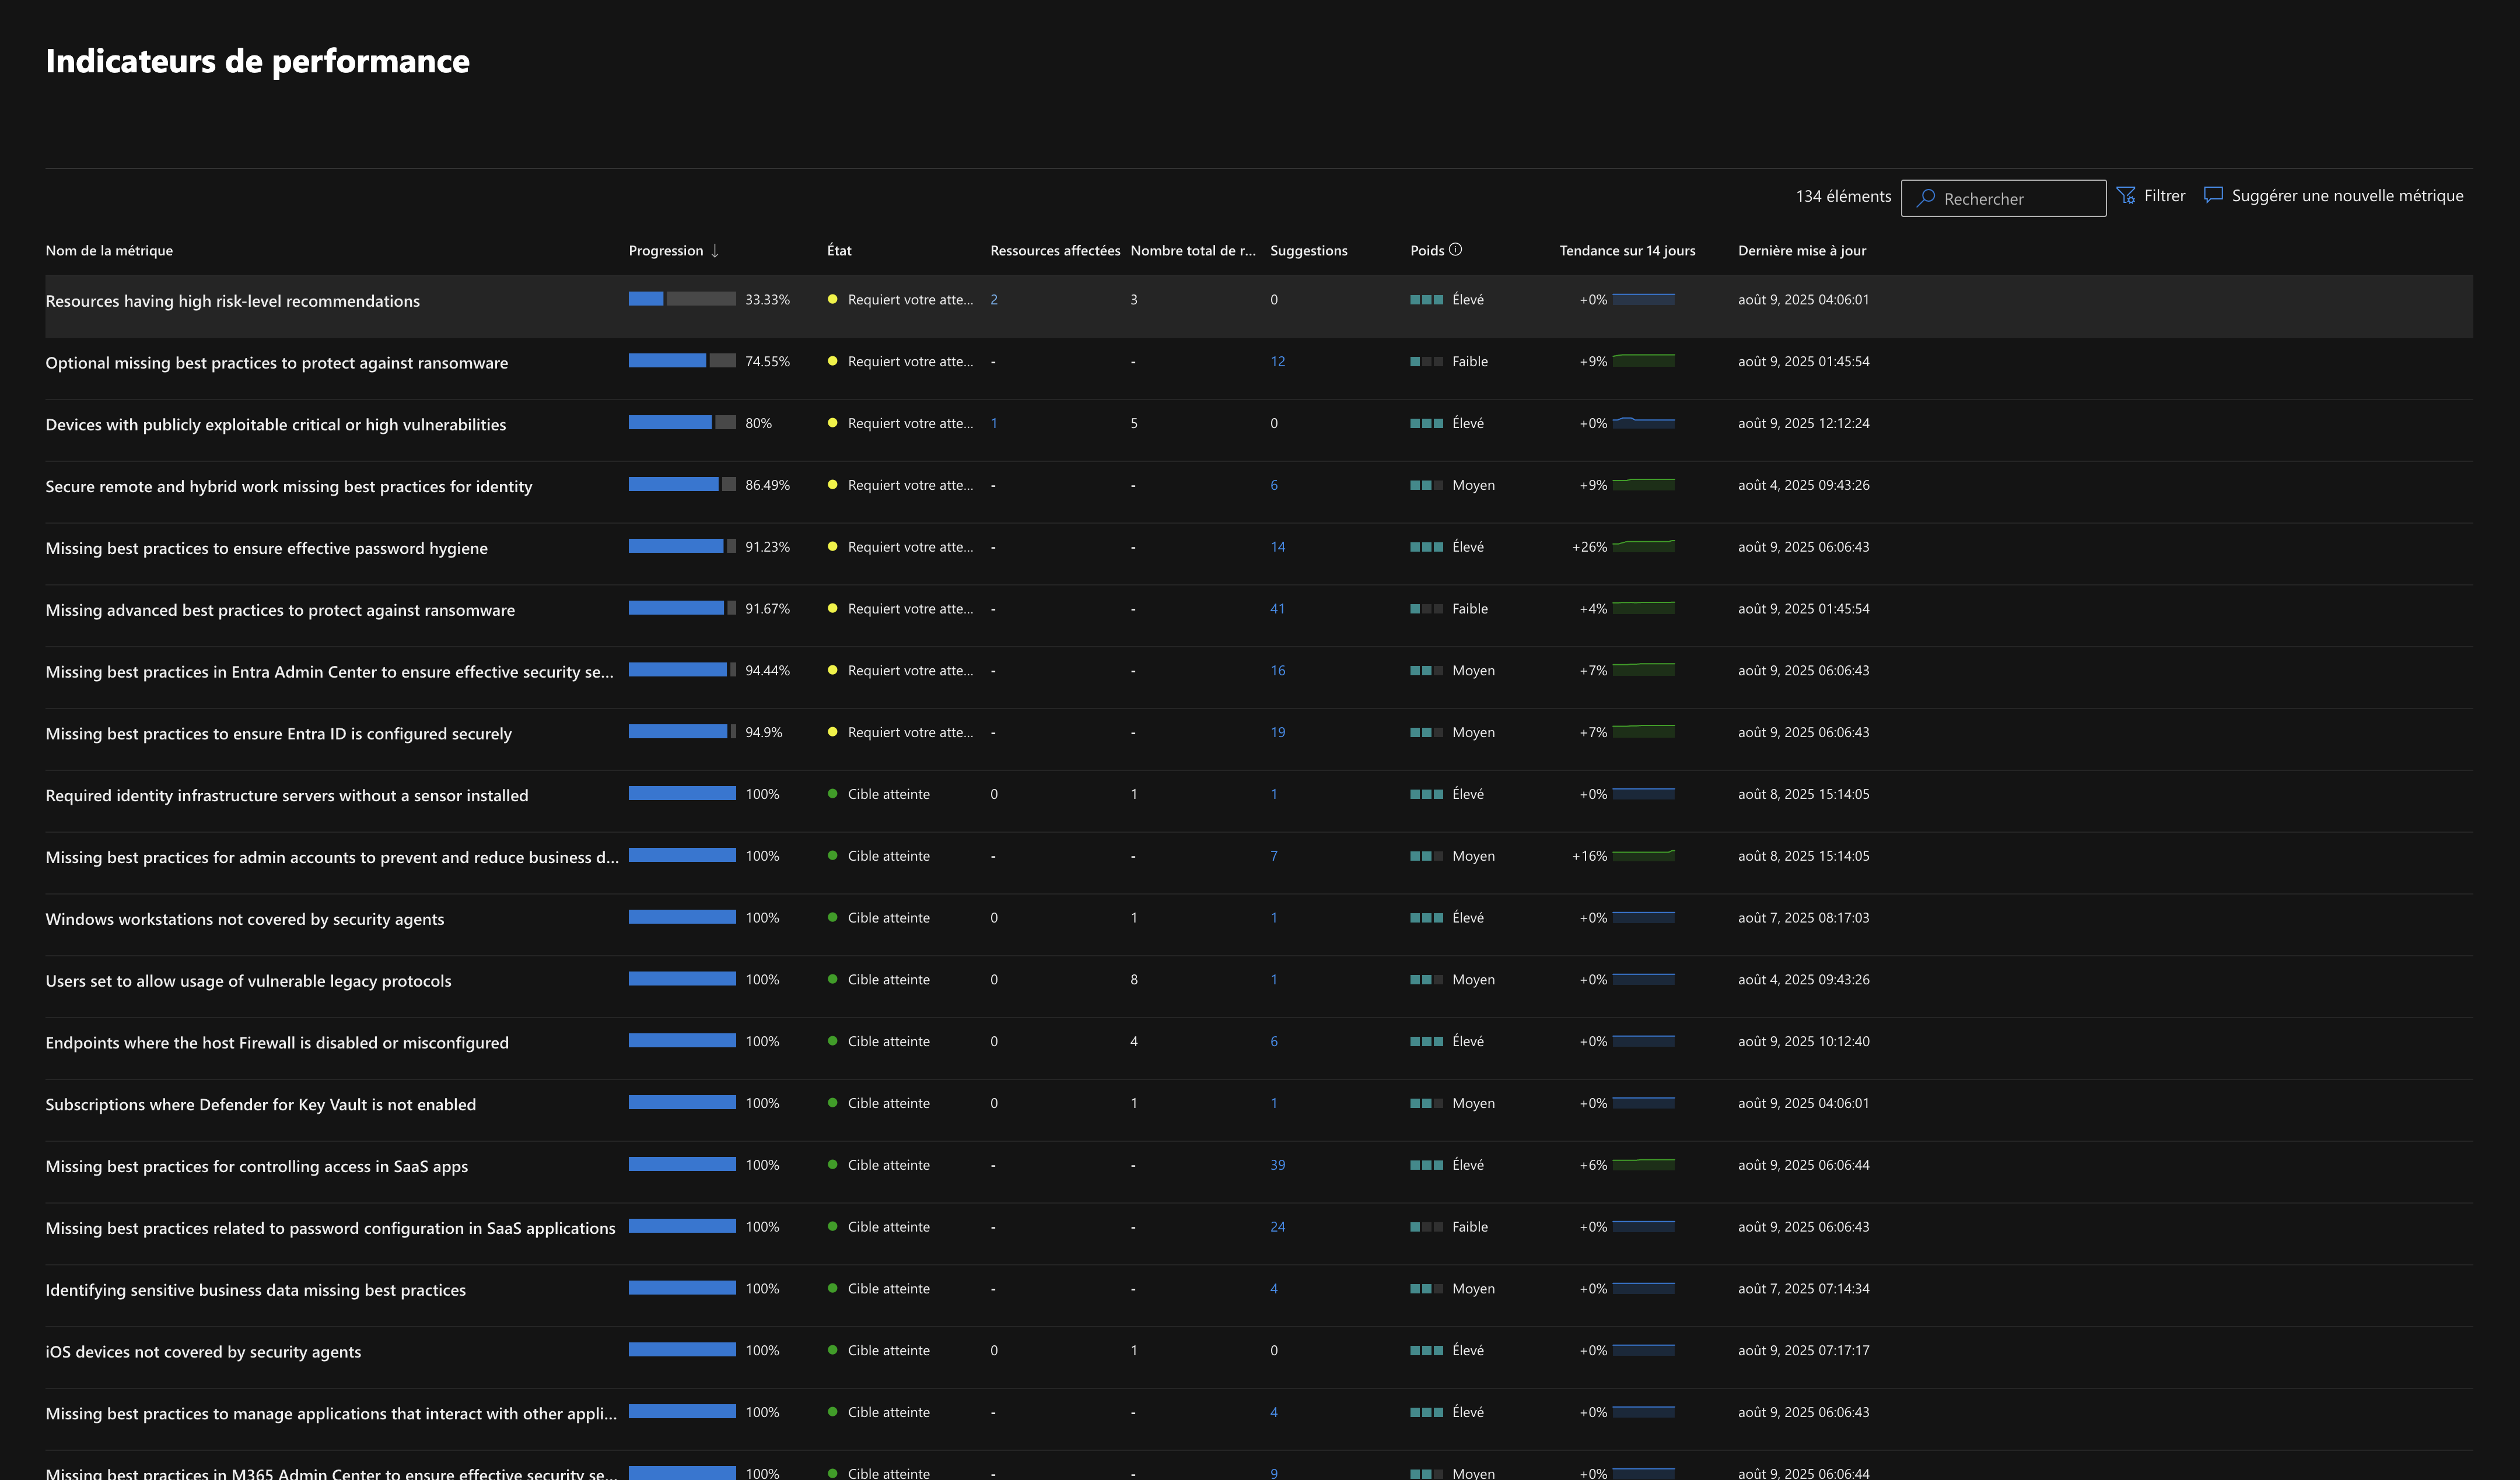The height and width of the screenshot is (1480, 2520).
Task: Click the info icon next to Poids
Action: coord(1455,250)
